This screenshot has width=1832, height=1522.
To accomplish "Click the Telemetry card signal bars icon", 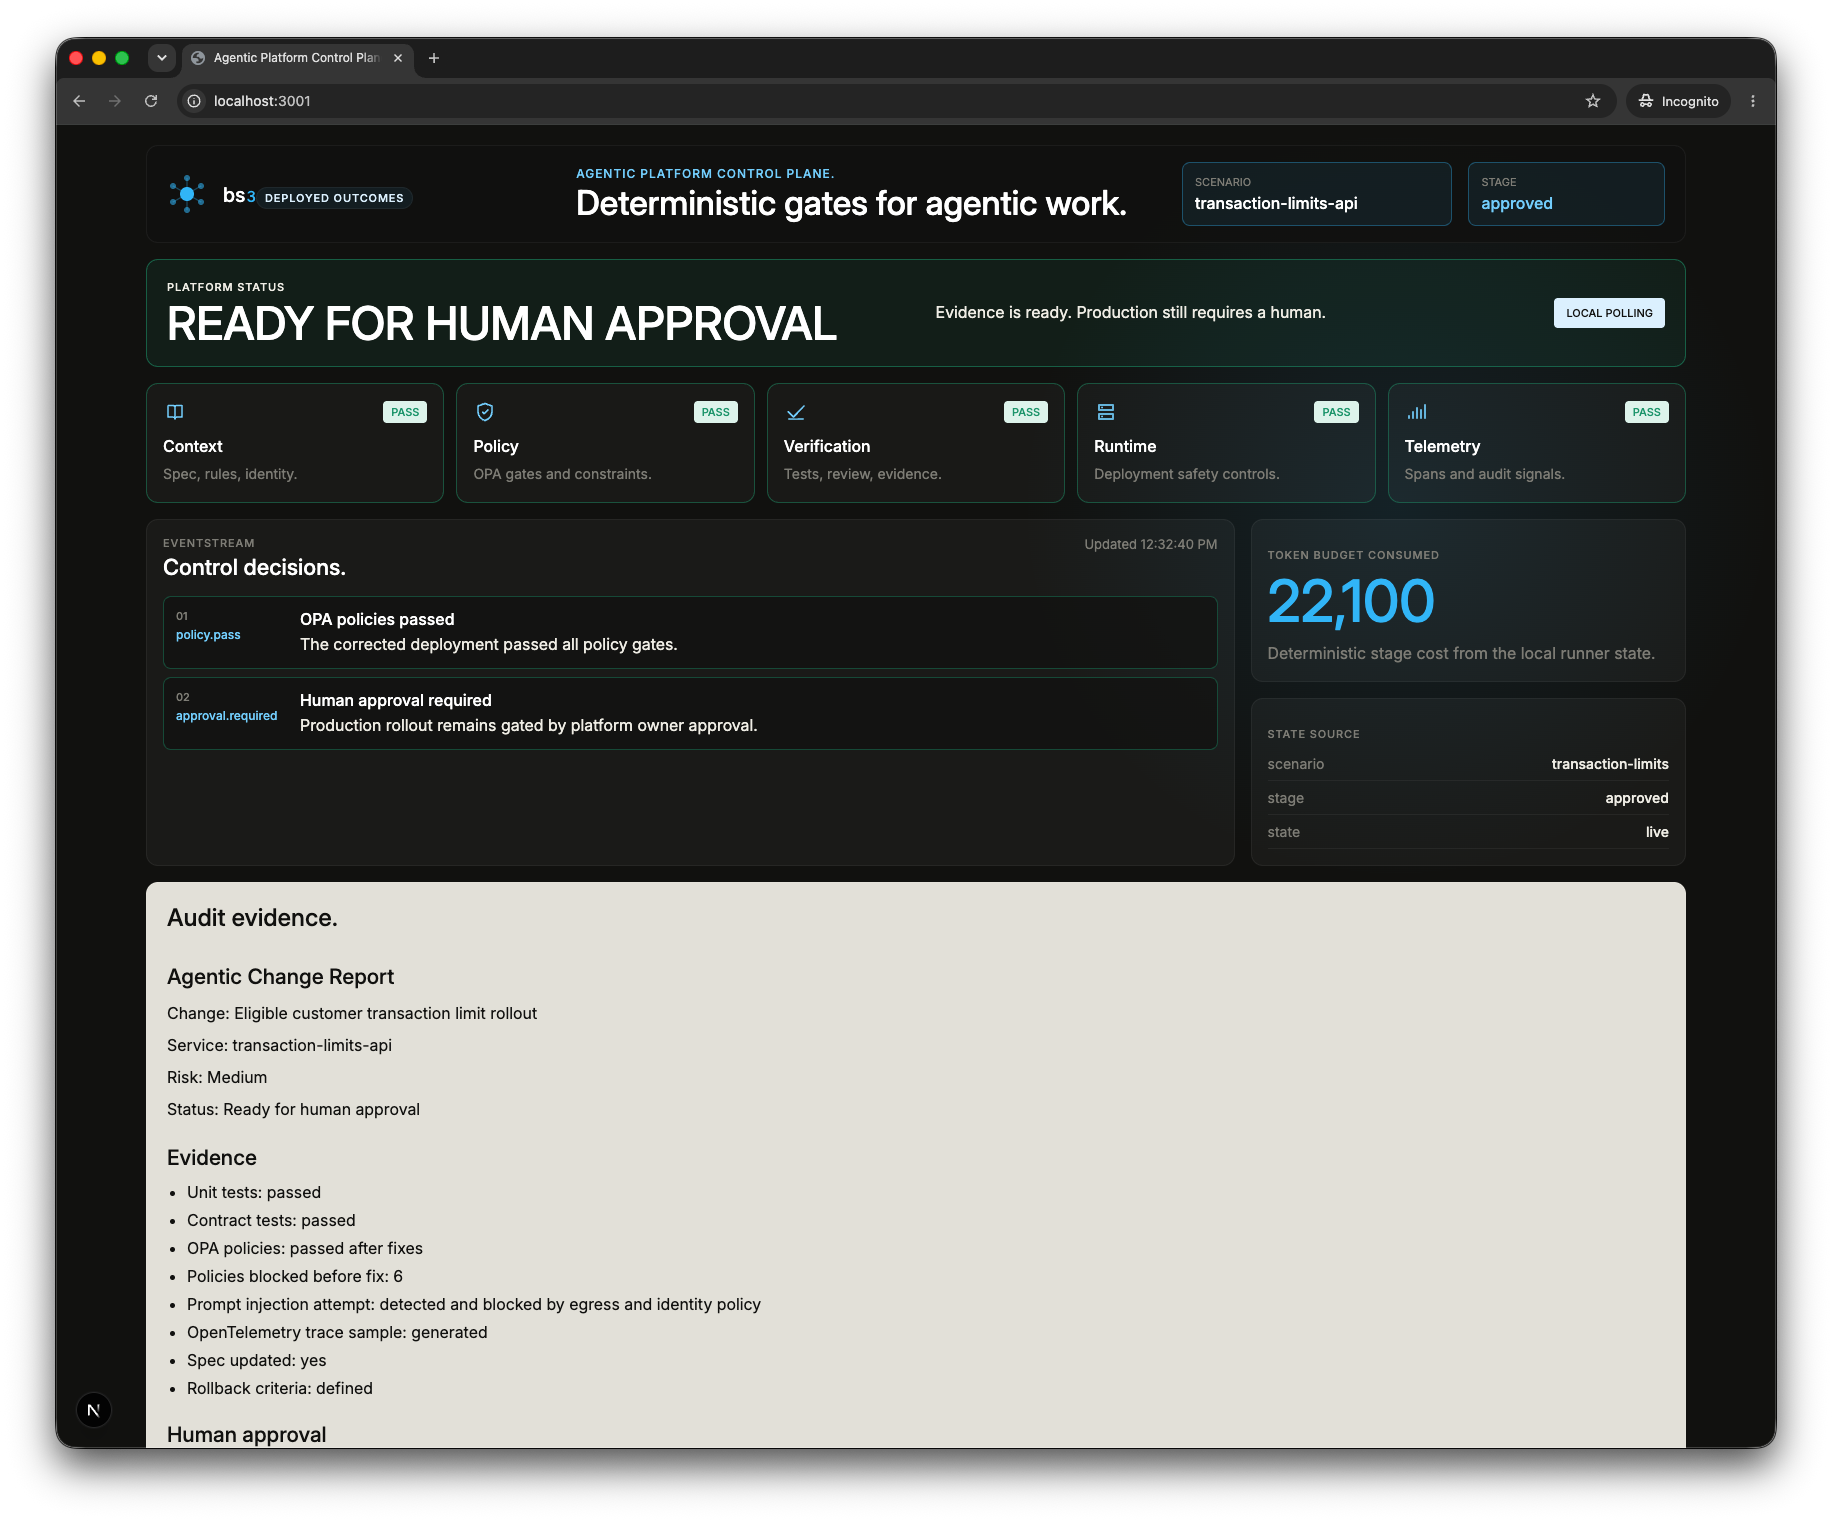I will pyautogui.click(x=1417, y=412).
